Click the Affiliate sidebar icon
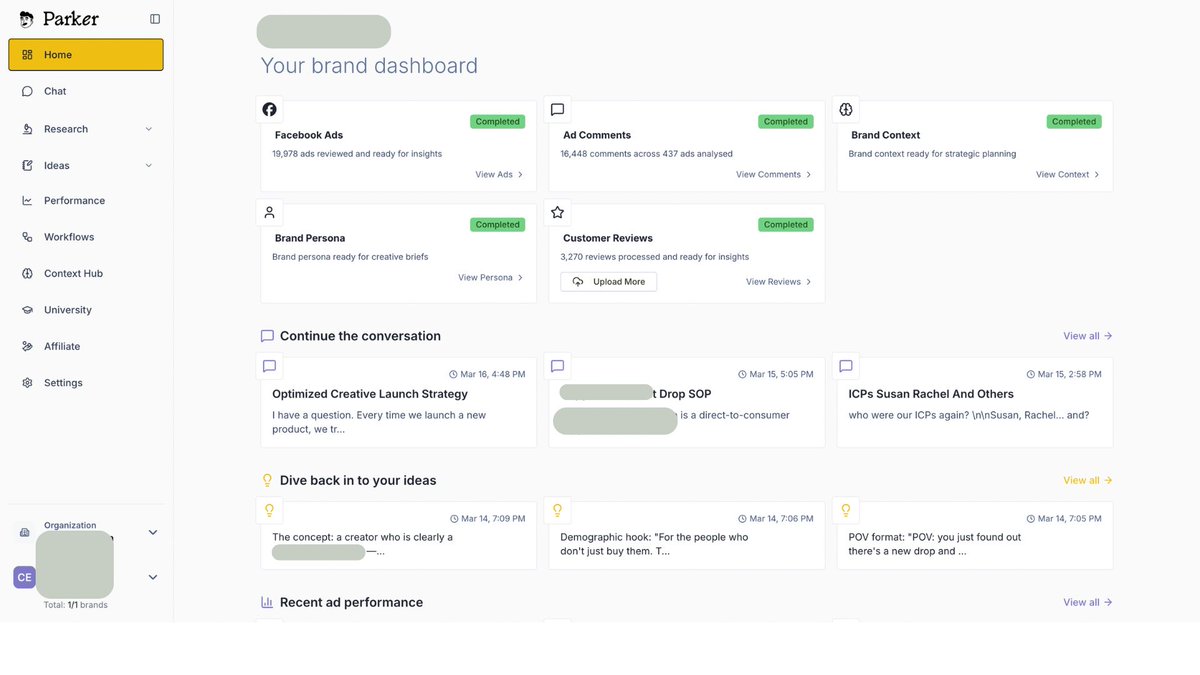 tap(27, 346)
